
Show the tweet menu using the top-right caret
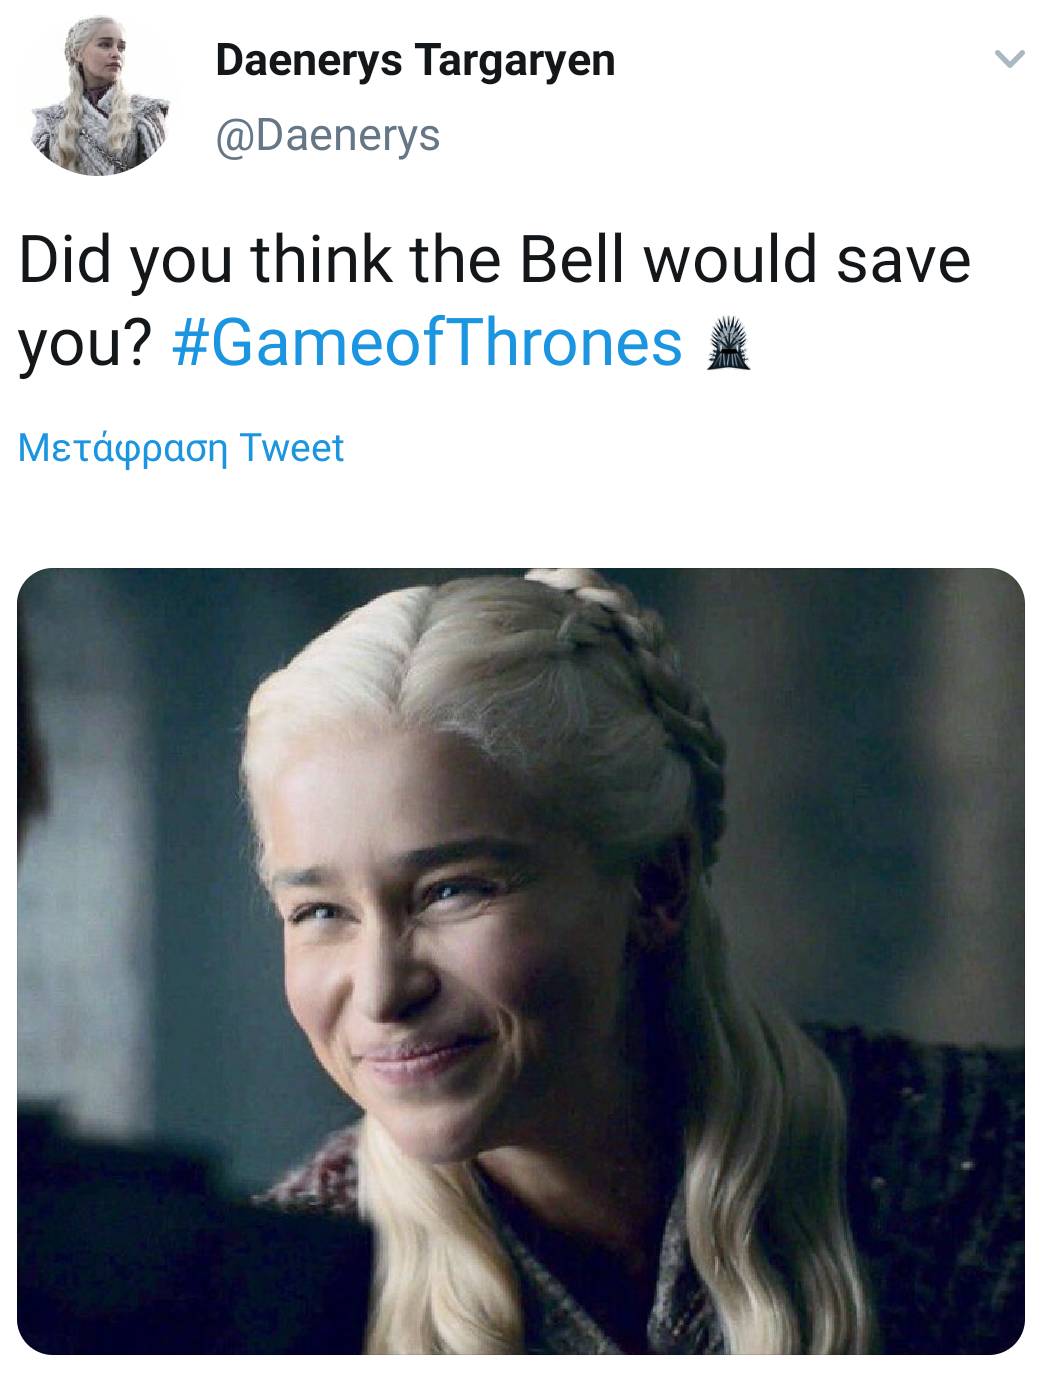[x=1010, y=62]
